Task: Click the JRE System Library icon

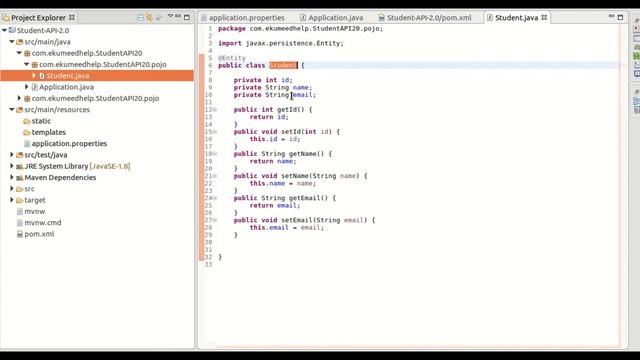Action: coord(20,167)
